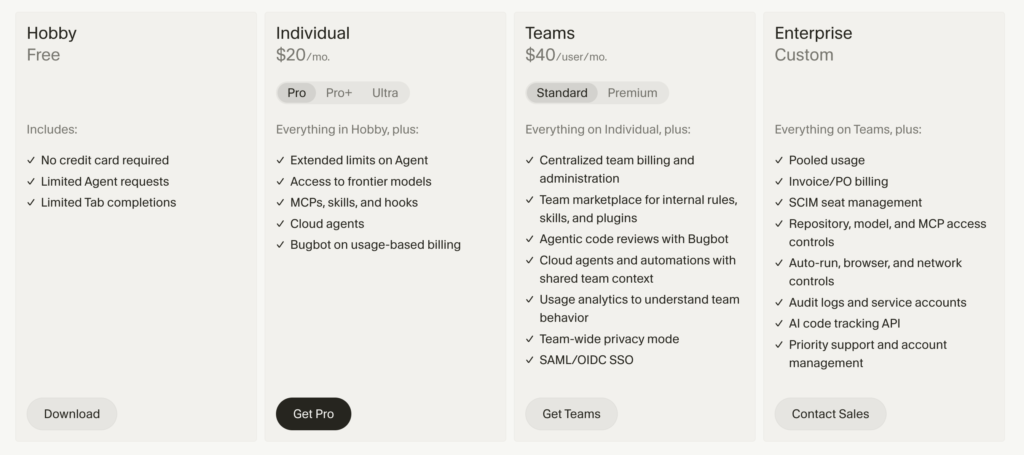
Task: Switch to the Ultra tier option
Action: (x=385, y=93)
